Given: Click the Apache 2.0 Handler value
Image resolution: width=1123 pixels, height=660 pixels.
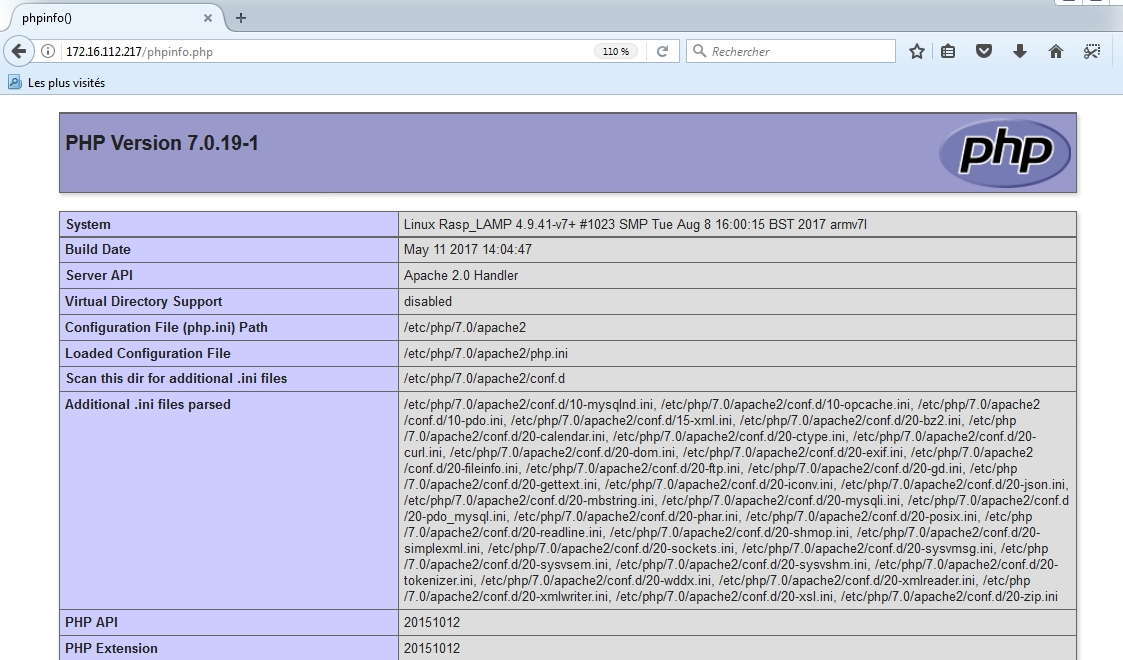Looking at the screenshot, I should tap(461, 276).
